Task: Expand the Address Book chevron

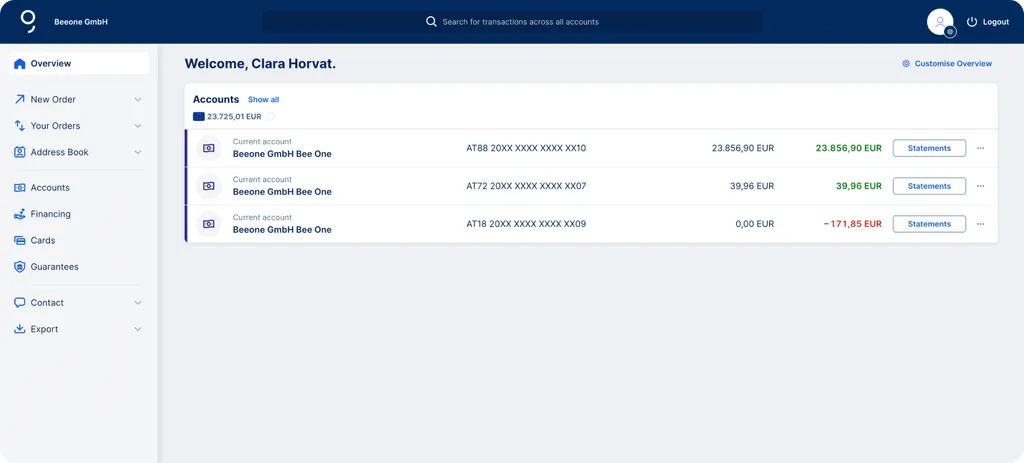Action: (138, 152)
